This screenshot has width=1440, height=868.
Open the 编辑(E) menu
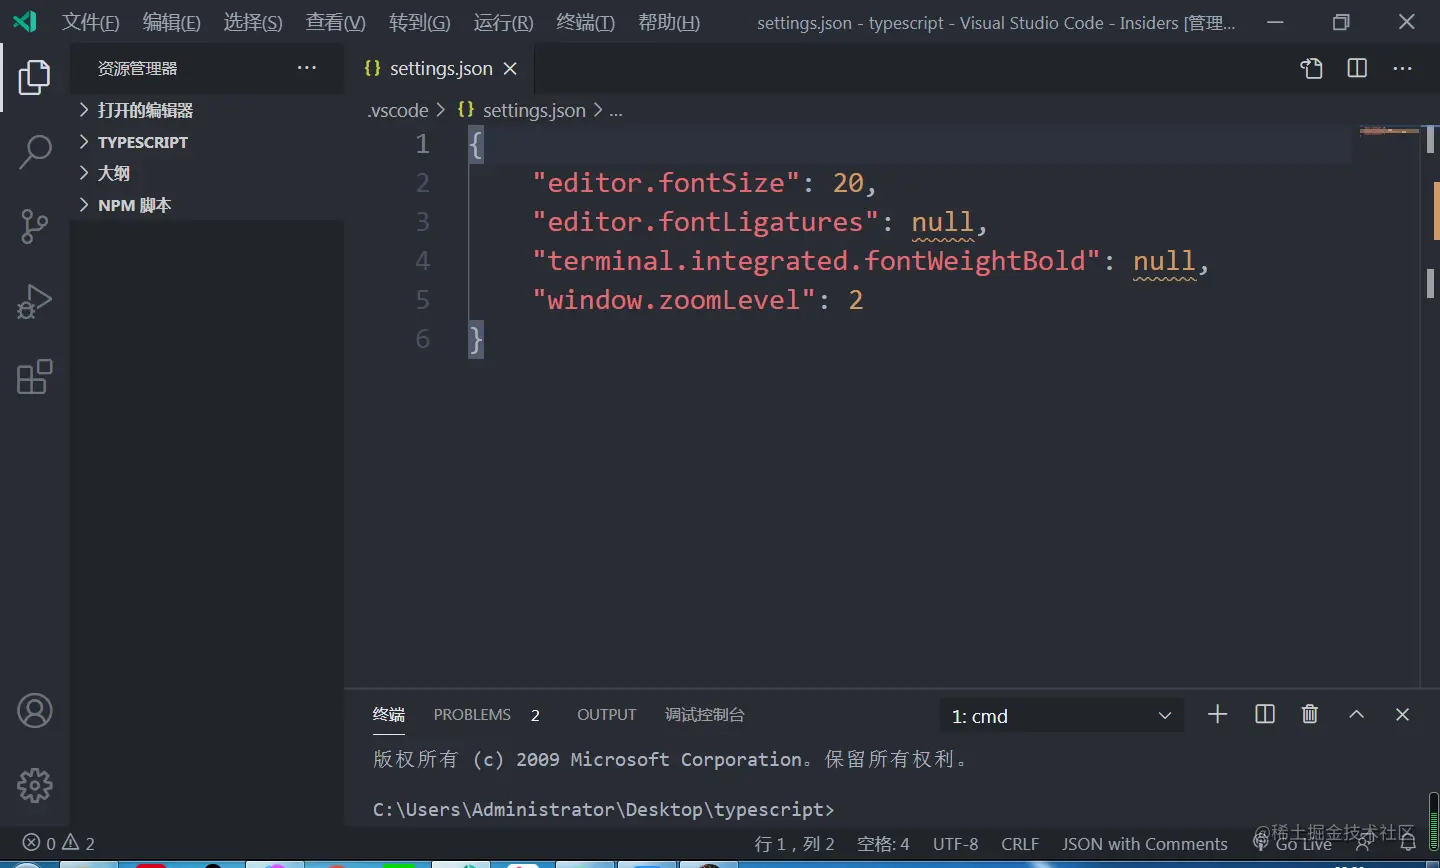tap(171, 22)
